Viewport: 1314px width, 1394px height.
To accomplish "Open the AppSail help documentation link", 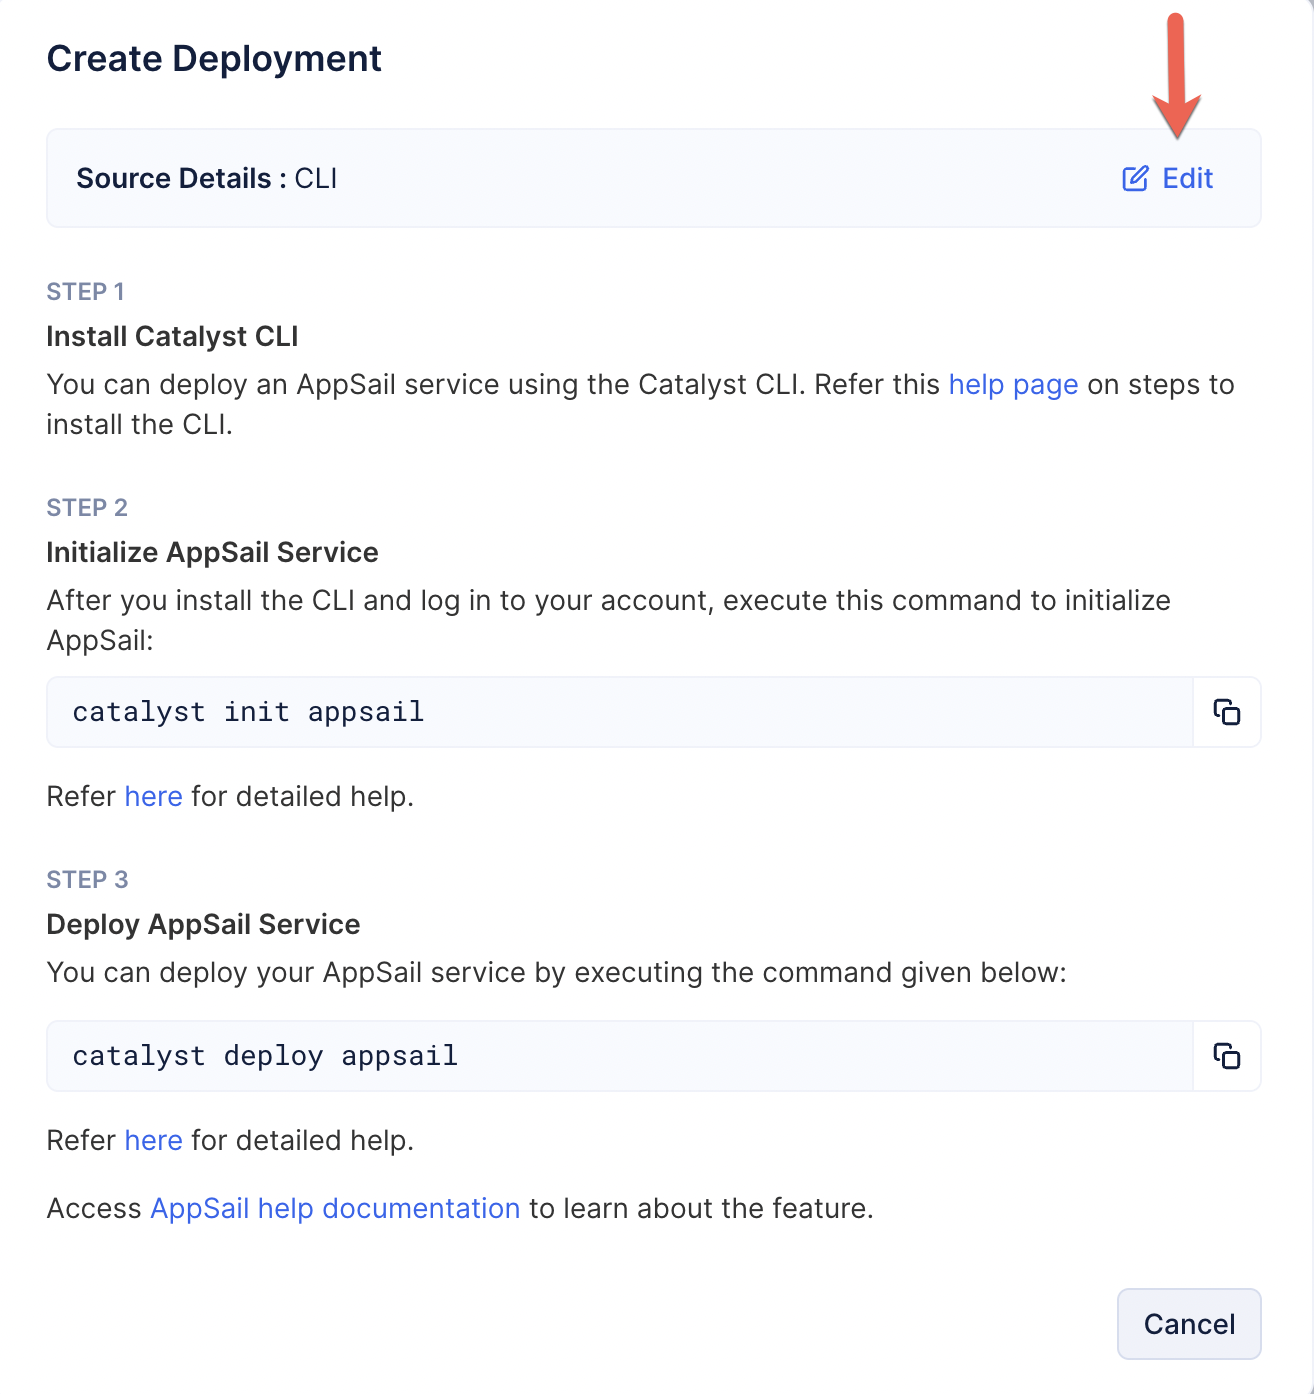I will [335, 1209].
